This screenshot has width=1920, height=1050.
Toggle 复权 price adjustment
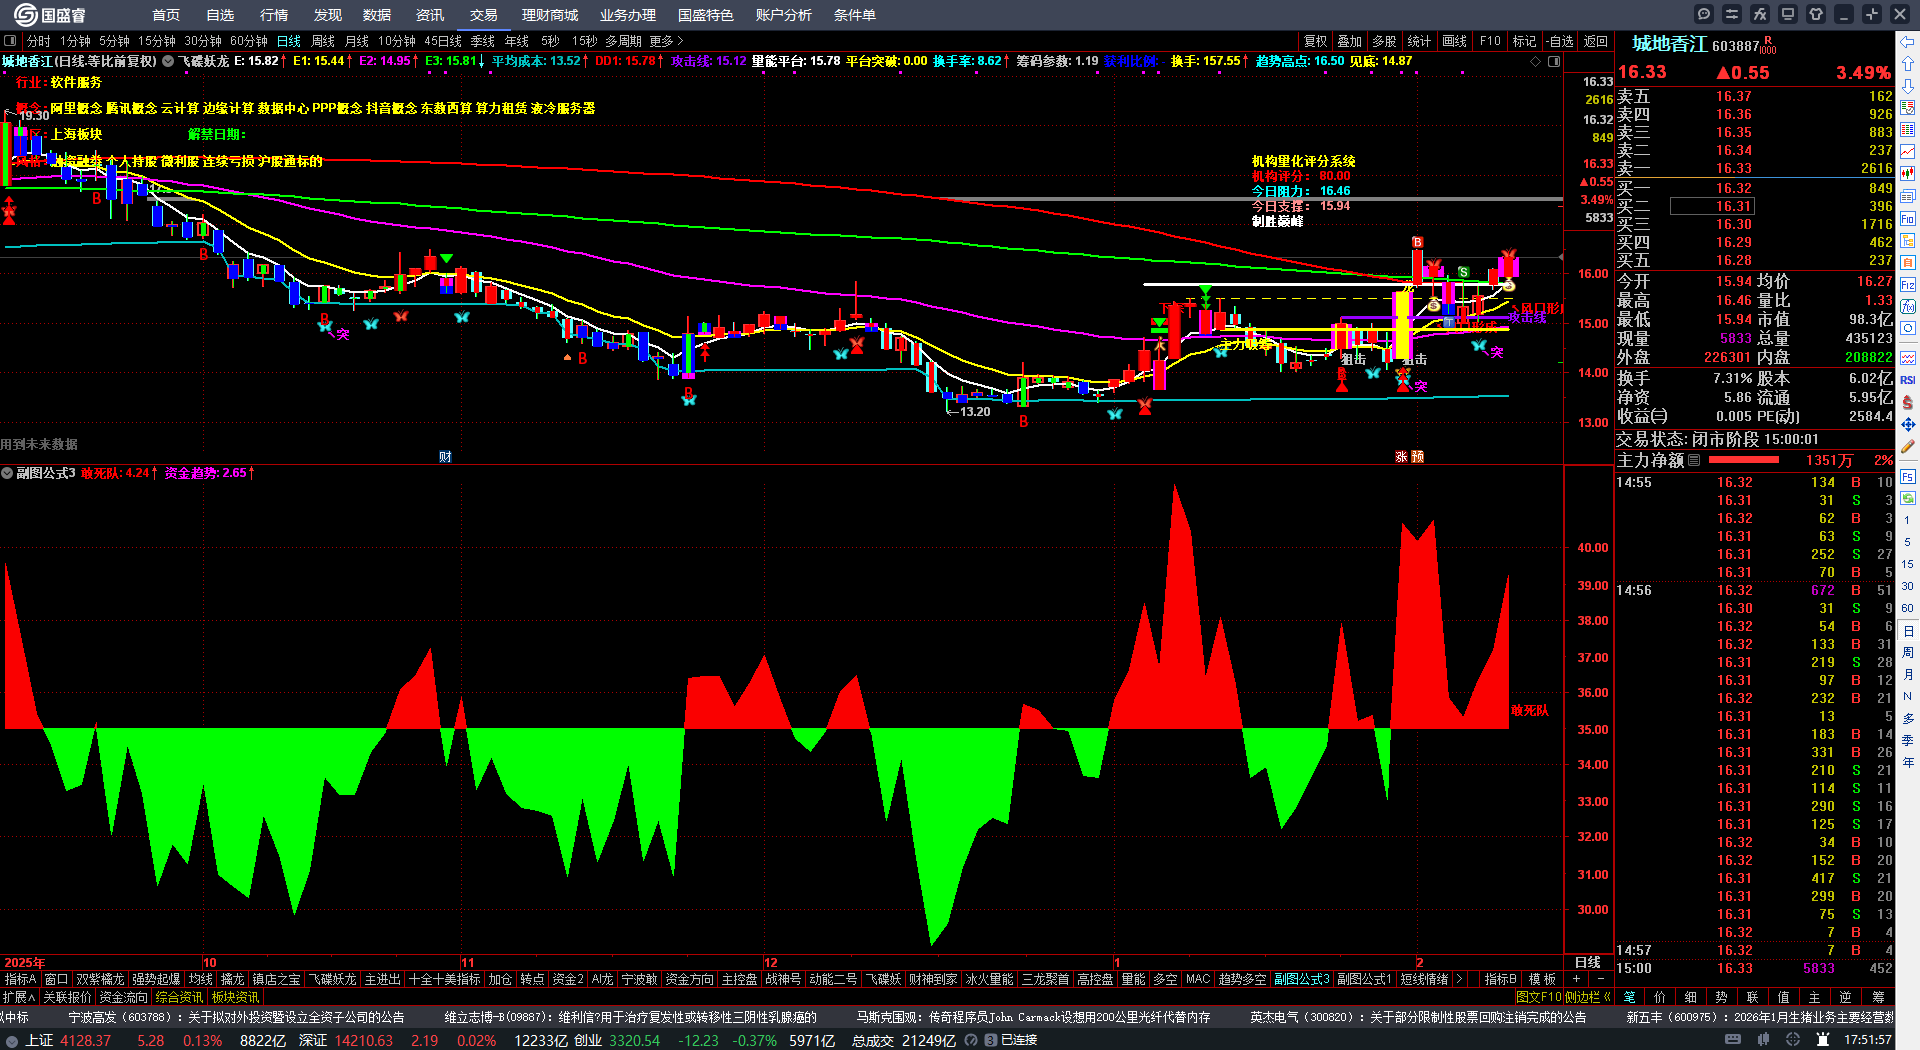[1316, 41]
